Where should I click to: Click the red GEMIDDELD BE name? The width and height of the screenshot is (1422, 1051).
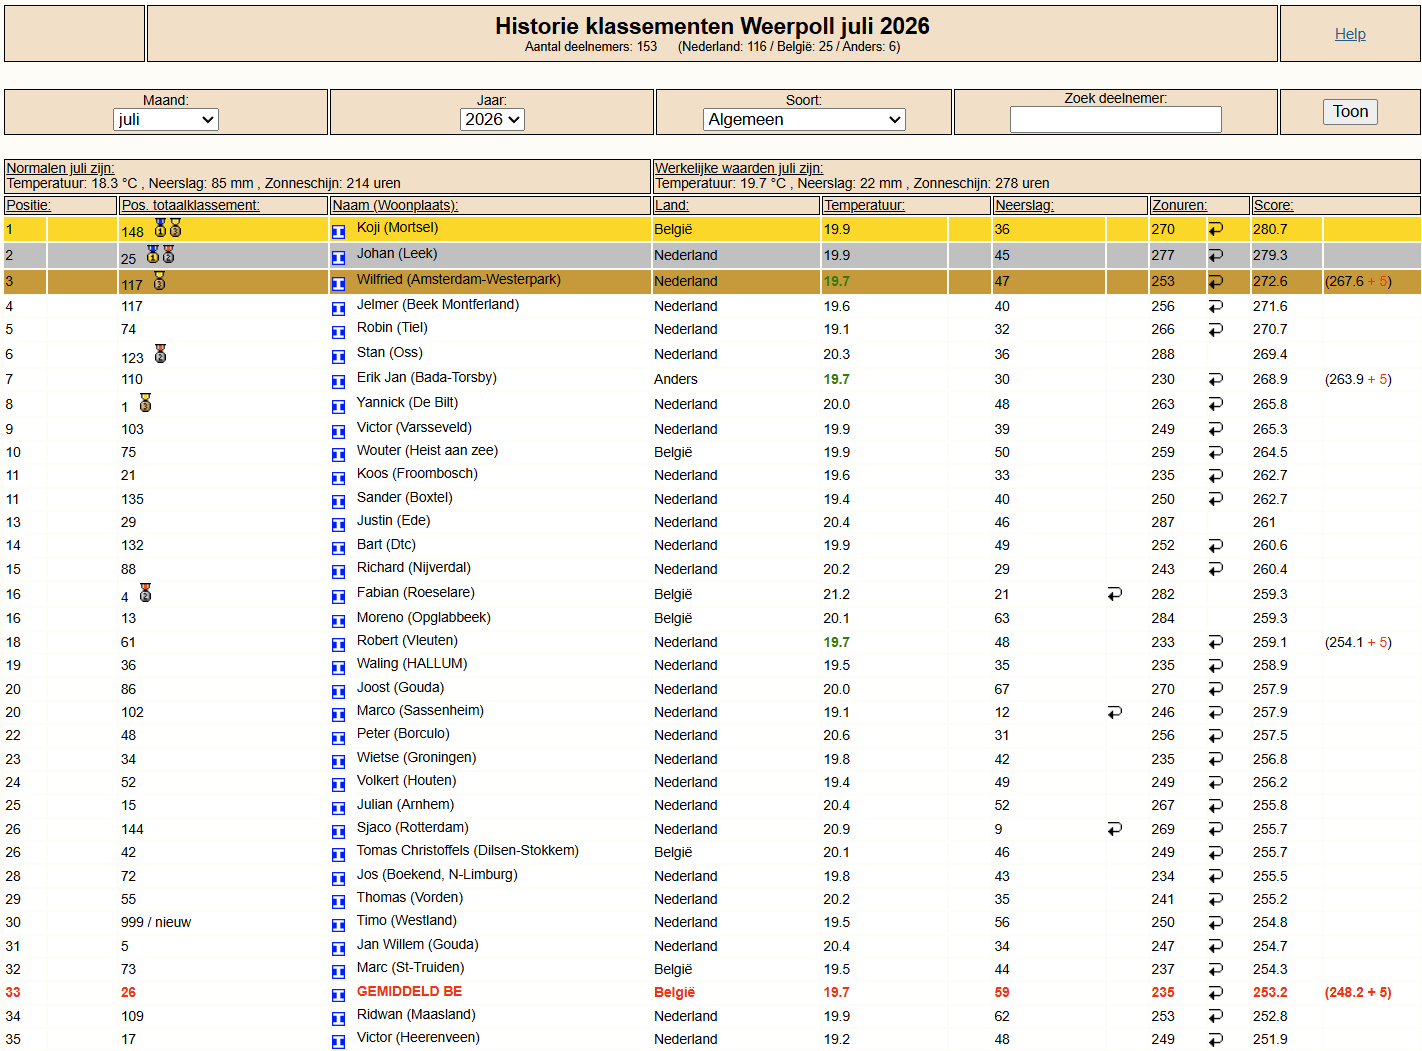(409, 991)
